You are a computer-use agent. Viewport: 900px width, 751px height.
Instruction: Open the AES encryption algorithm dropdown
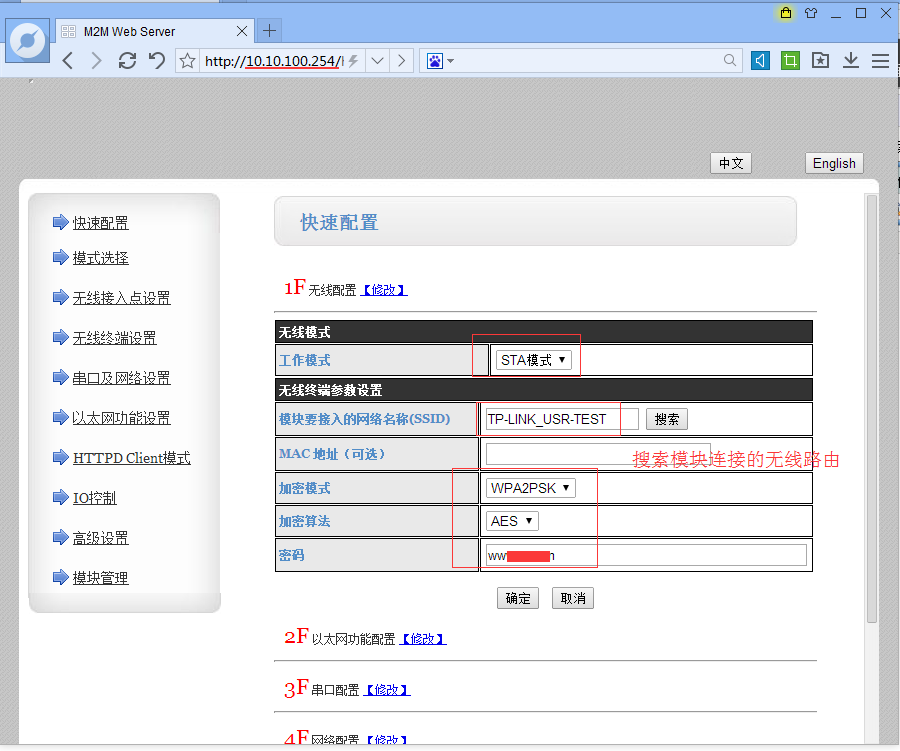click(x=513, y=521)
